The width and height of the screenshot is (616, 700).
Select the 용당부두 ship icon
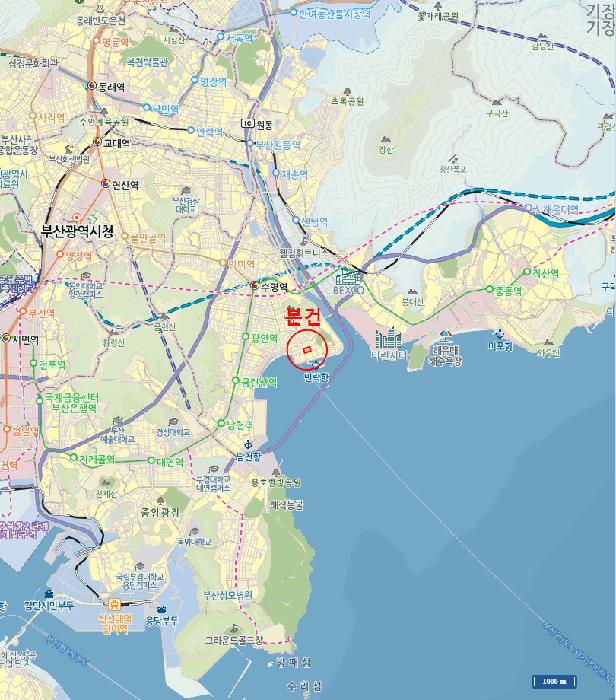[x=161, y=610]
